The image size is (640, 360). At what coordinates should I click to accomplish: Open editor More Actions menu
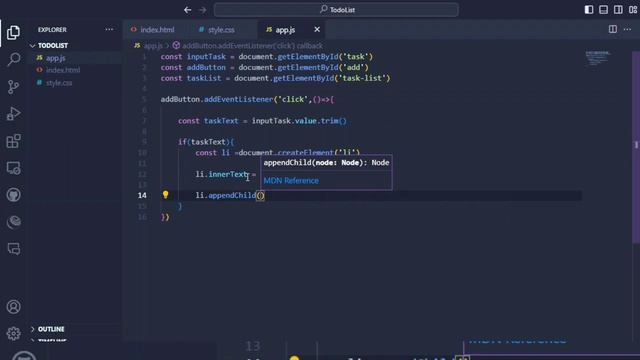point(627,29)
